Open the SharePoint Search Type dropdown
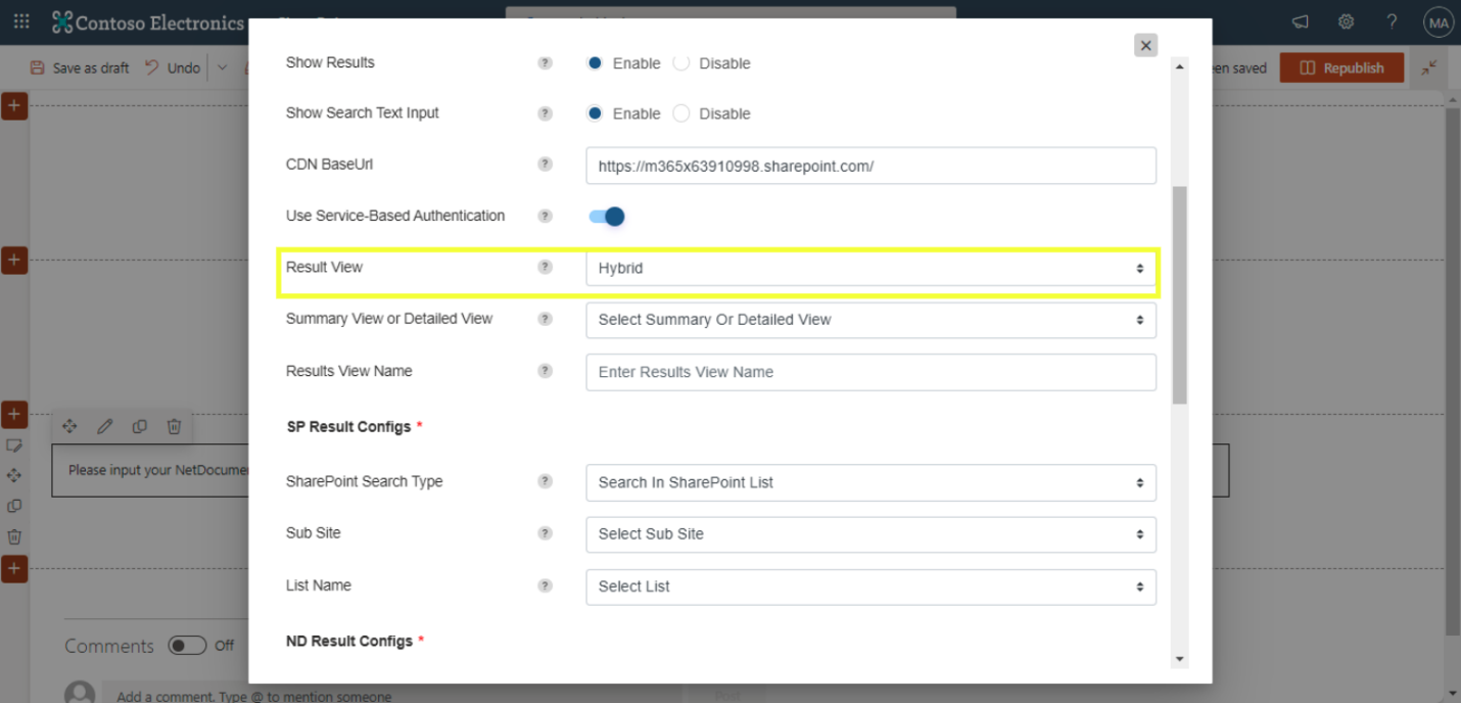The height and width of the screenshot is (703, 1461). (x=871, y=482)
